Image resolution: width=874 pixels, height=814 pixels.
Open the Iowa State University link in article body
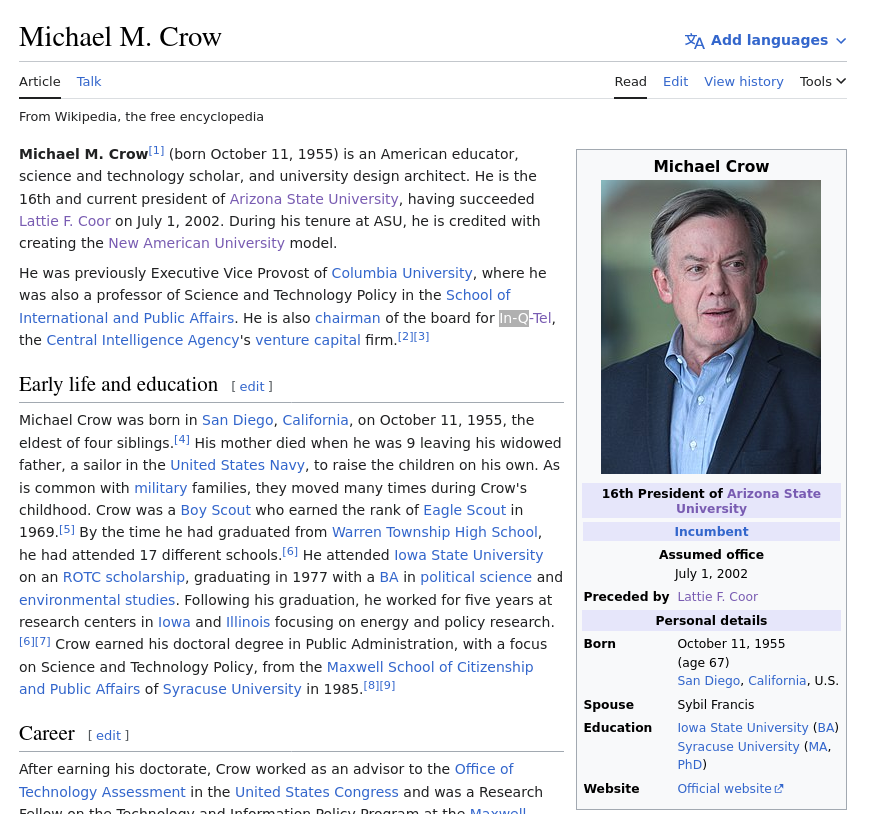[468, 555]
